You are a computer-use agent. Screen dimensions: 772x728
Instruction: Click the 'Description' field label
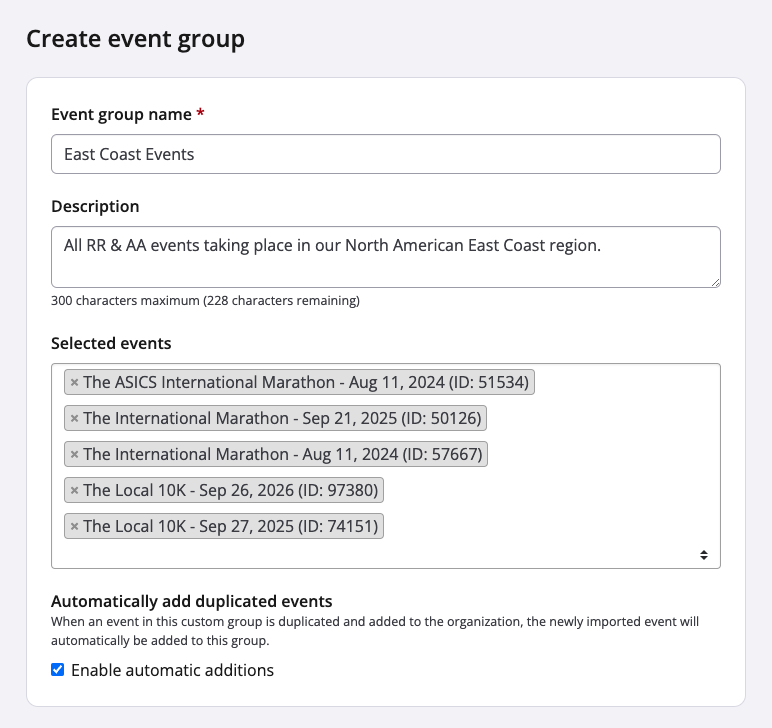[x=95, y=206]
